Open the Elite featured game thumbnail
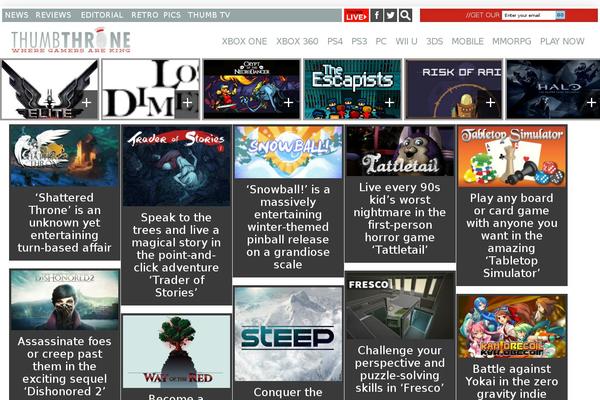600x400 pixels. [50, 89]
